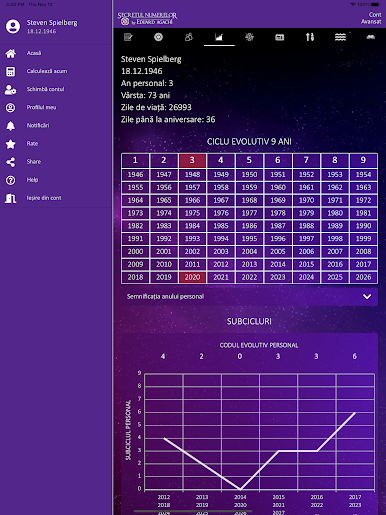Click the chart low point at 2014
This screenshot has height=515, width=386.
point(240,489)
